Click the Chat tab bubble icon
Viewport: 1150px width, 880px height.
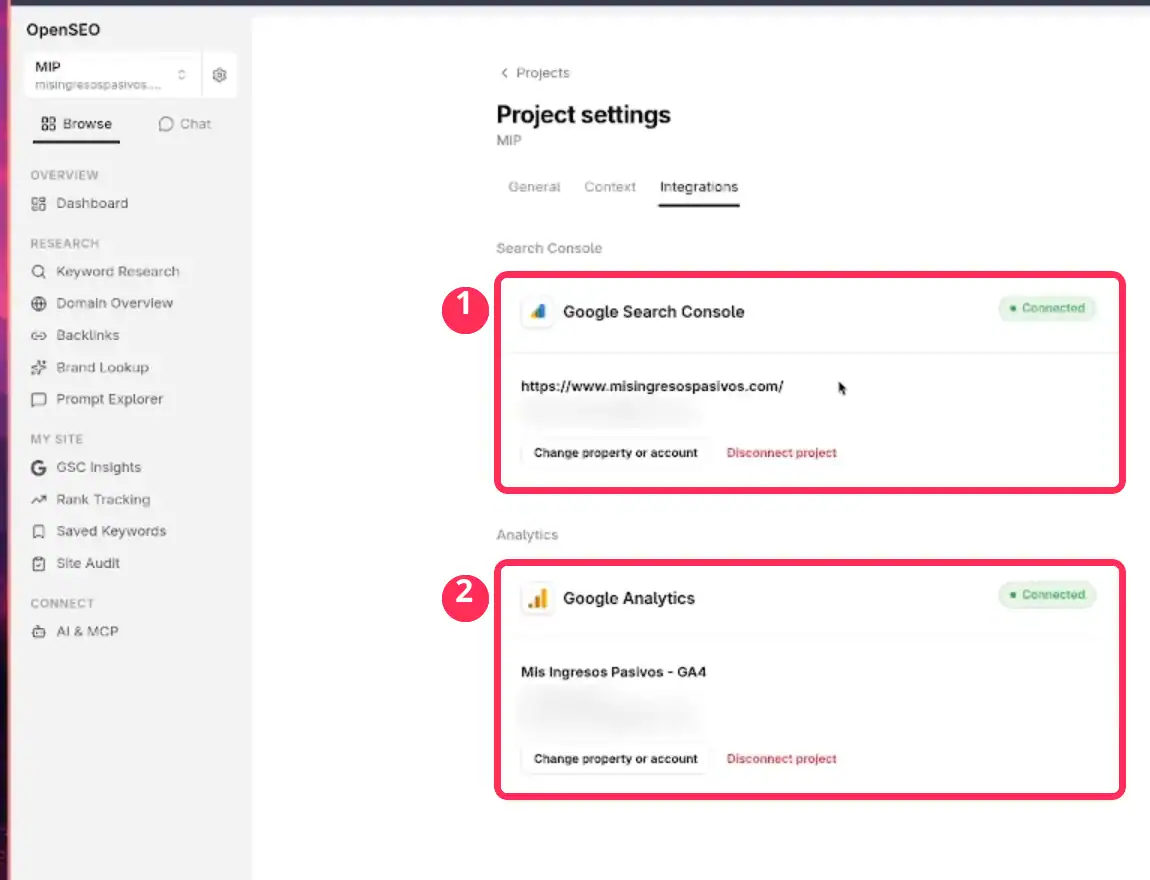166,124
